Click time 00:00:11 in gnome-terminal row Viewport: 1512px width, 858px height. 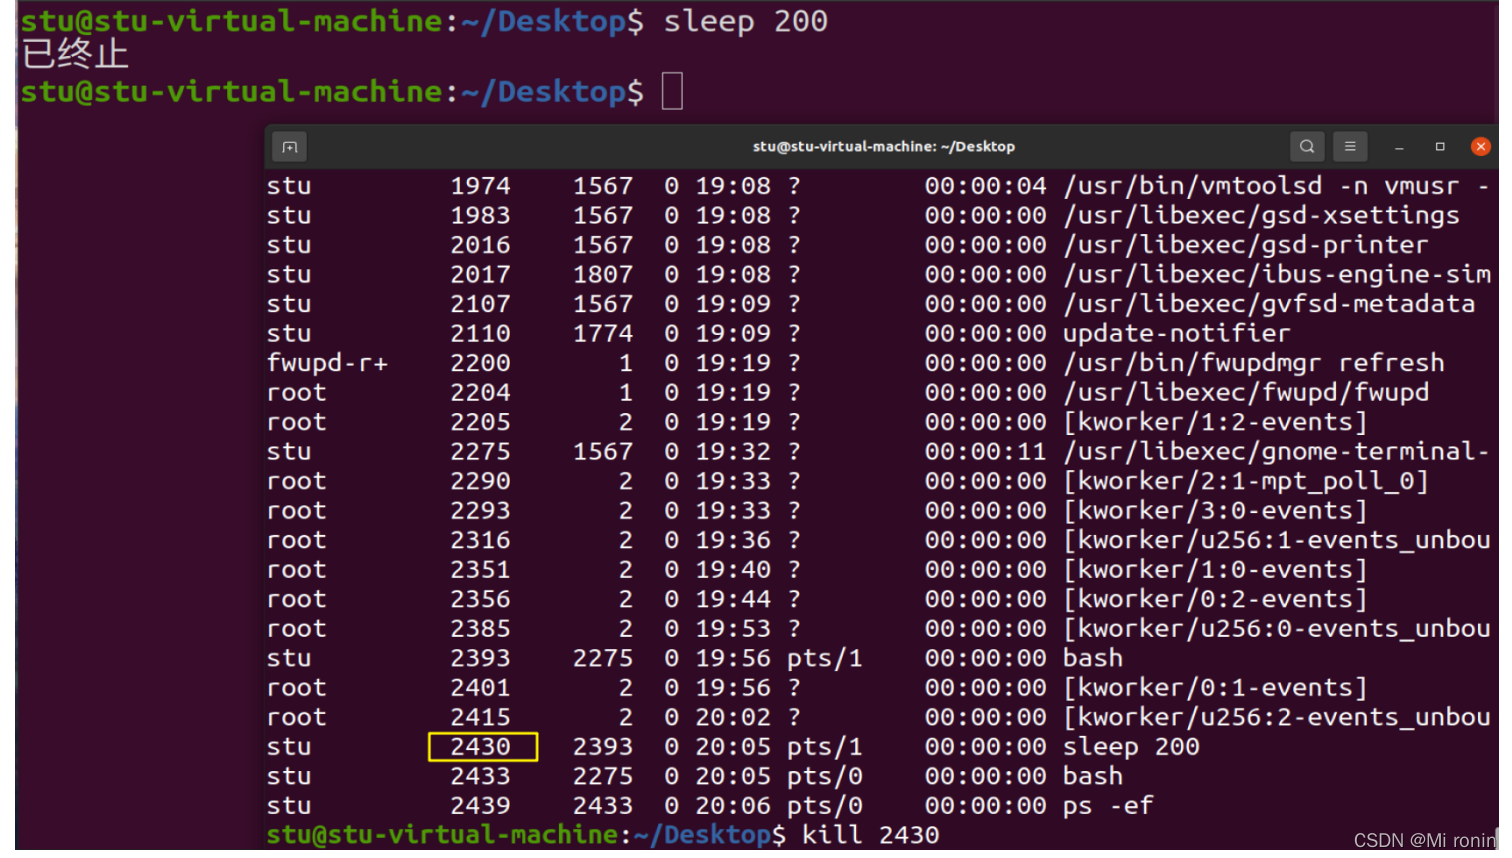pyautogui.click(x=986, y=452)
